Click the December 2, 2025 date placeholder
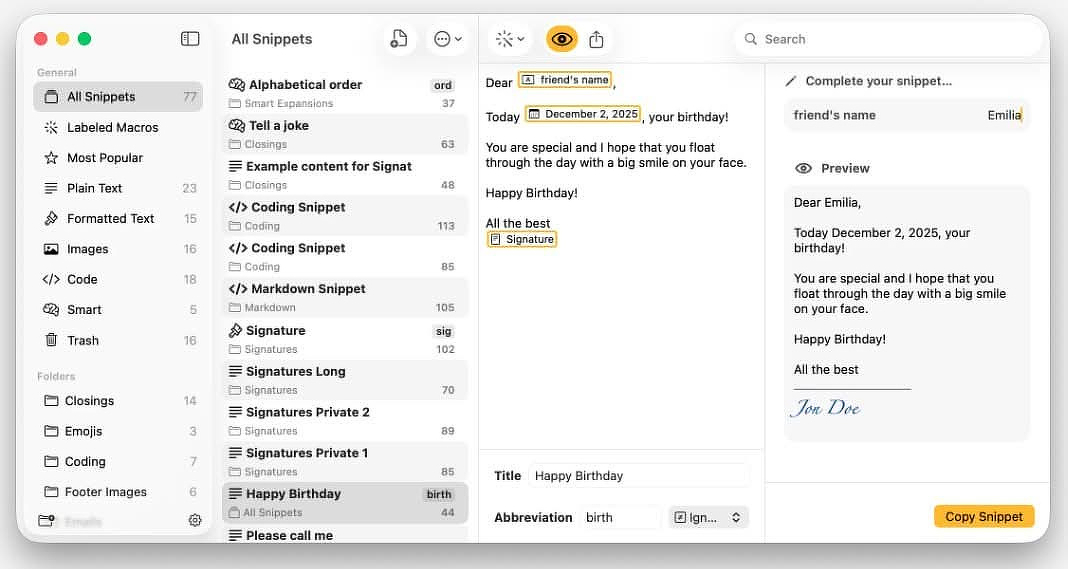This screenshot has width=1068, height=569. pos(583,114)
